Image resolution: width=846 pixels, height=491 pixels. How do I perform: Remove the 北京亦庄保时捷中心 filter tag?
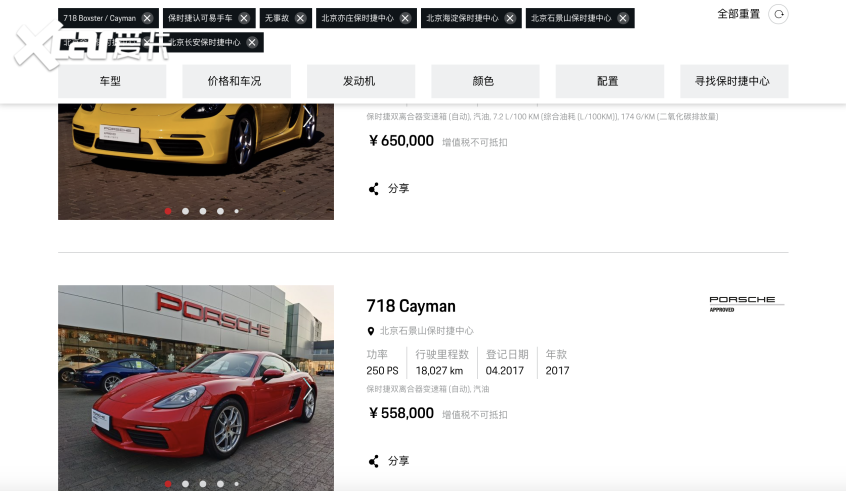(x=405, y=18)
